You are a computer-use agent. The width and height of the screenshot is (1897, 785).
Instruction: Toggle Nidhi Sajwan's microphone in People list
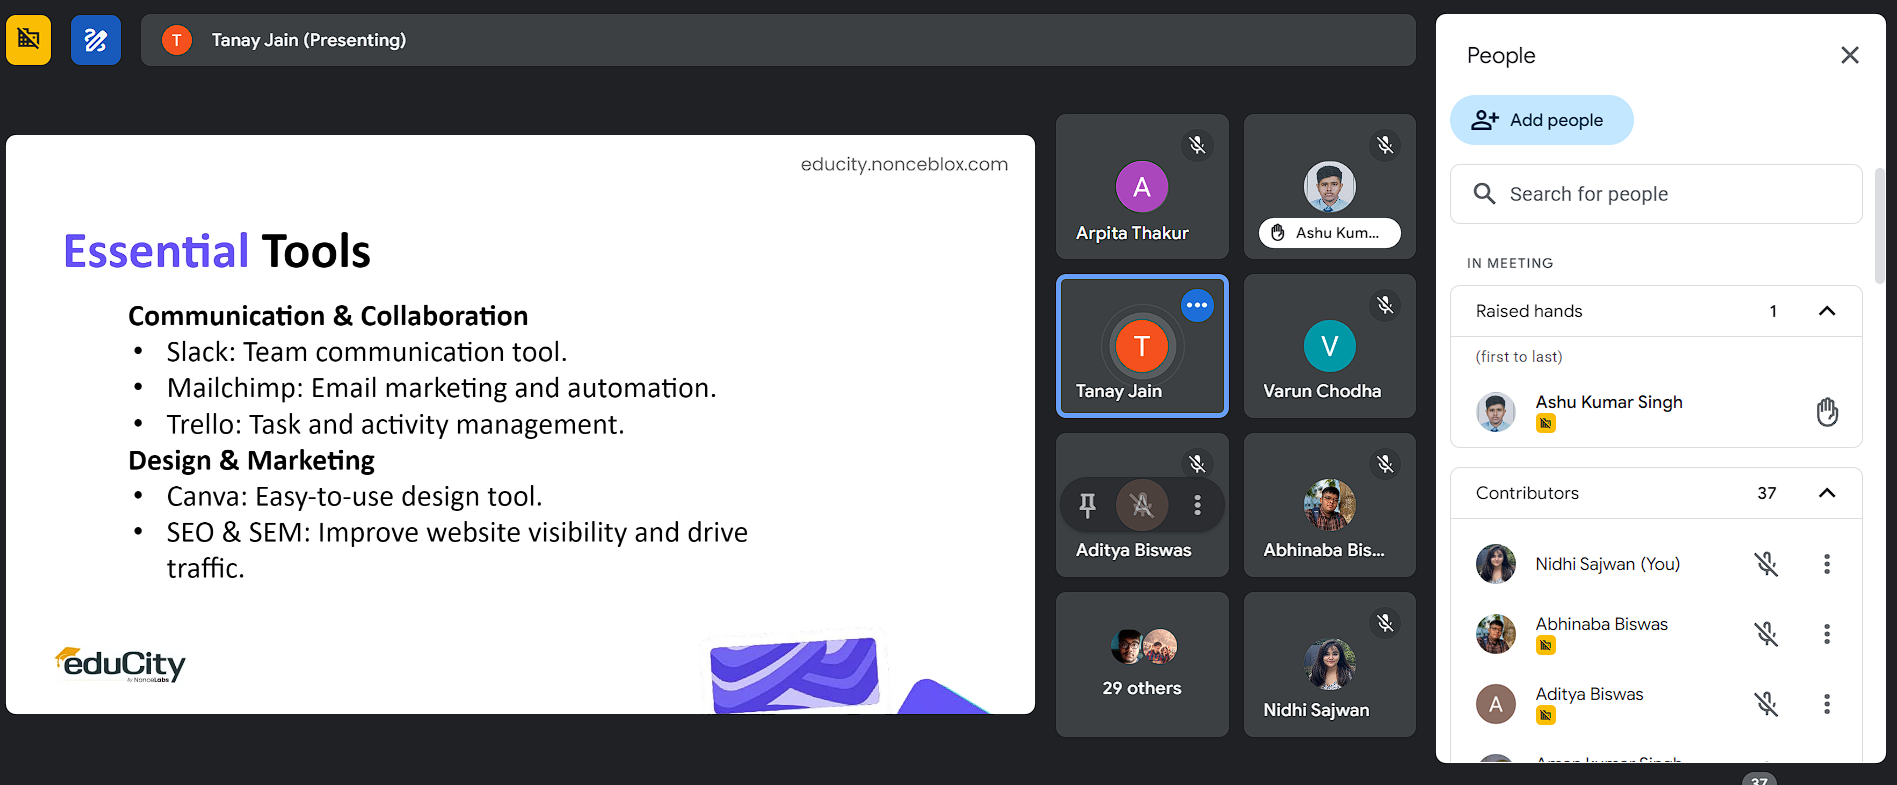(x=1767, y=564)
